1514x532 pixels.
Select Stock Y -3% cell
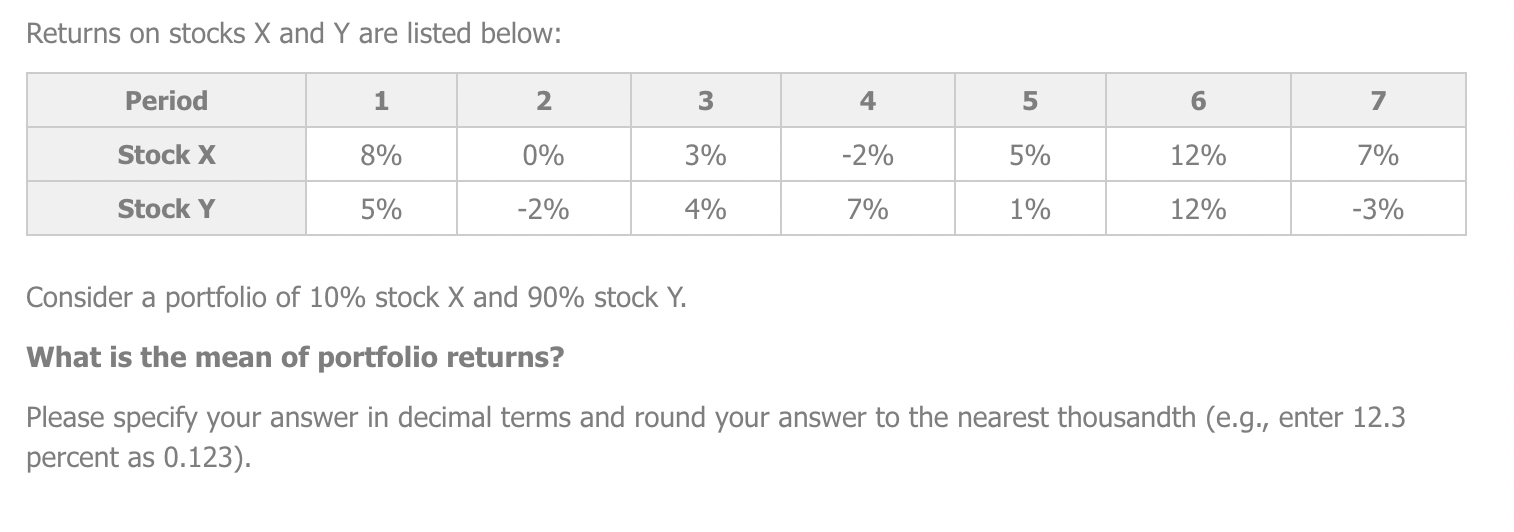(1378, 209)
